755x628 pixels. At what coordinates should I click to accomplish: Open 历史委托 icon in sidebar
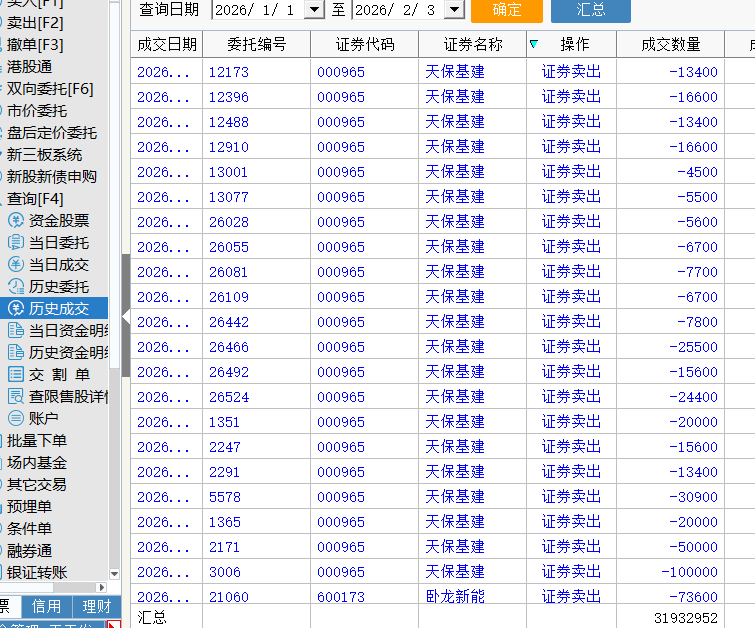coord(16,287)
